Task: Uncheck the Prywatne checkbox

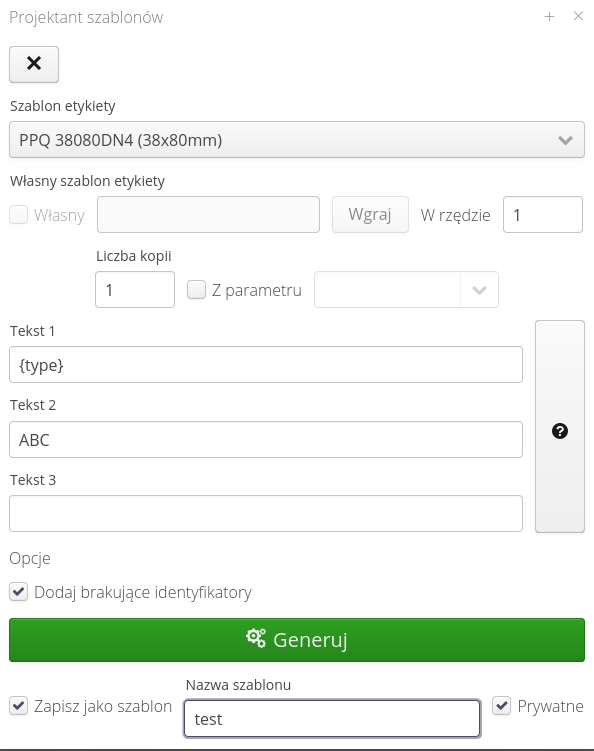Action: [502, 706]
